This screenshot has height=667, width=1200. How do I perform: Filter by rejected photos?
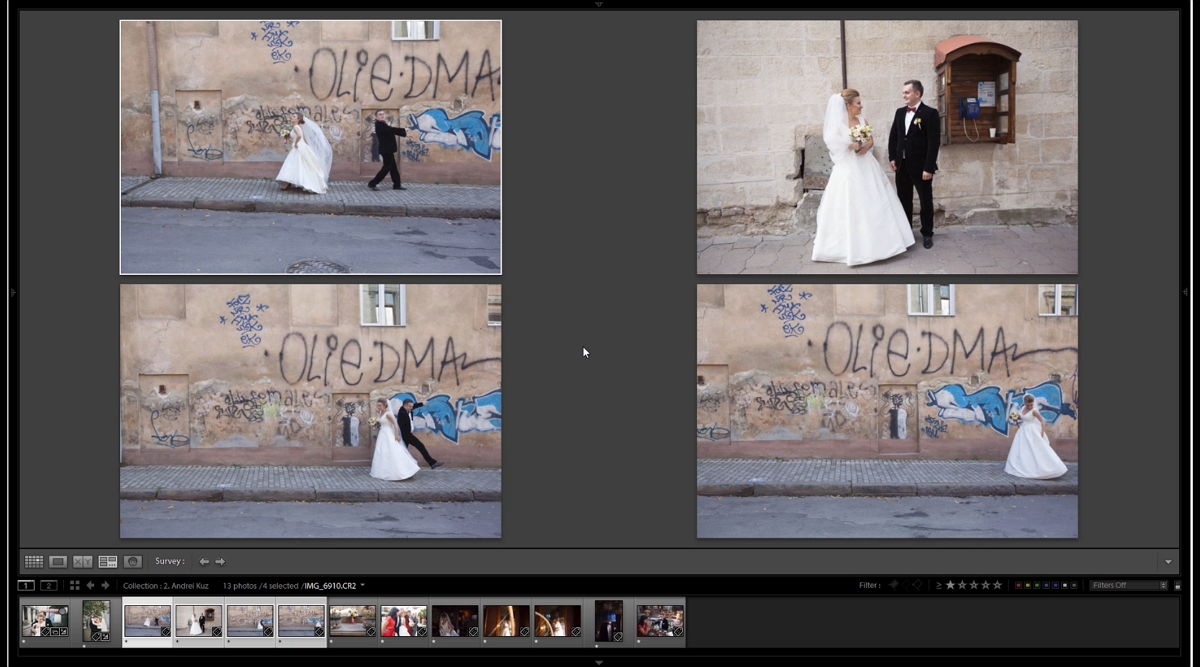(918, 585)
